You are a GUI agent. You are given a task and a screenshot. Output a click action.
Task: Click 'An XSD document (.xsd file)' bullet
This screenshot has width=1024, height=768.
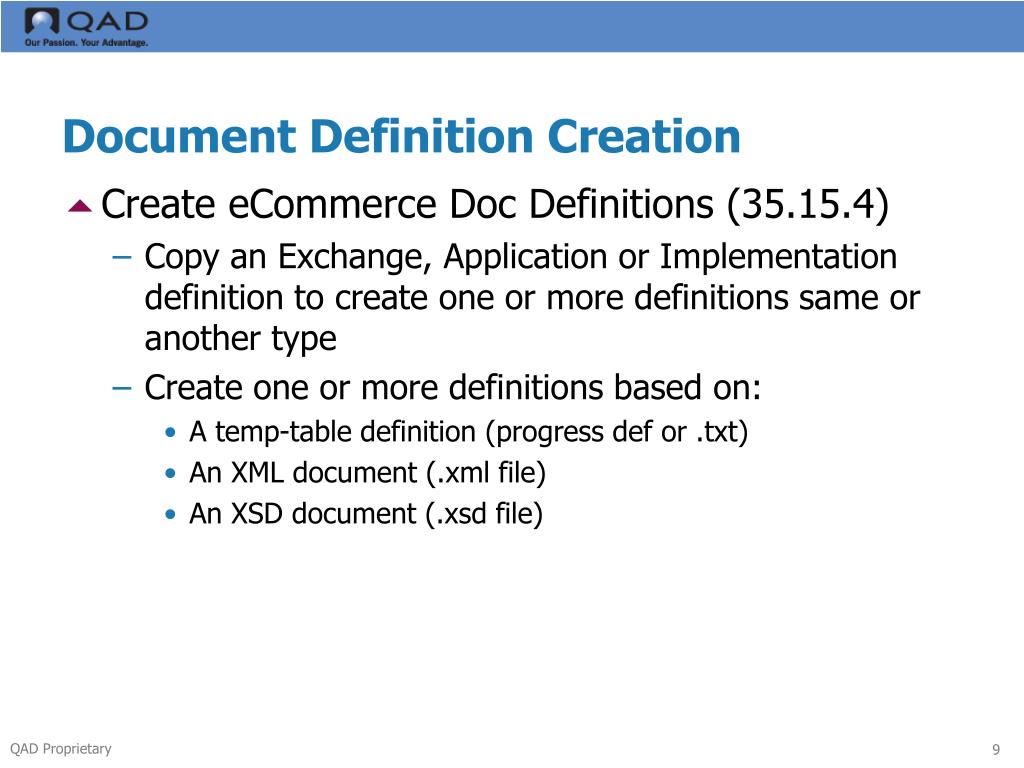coord(366,514)
